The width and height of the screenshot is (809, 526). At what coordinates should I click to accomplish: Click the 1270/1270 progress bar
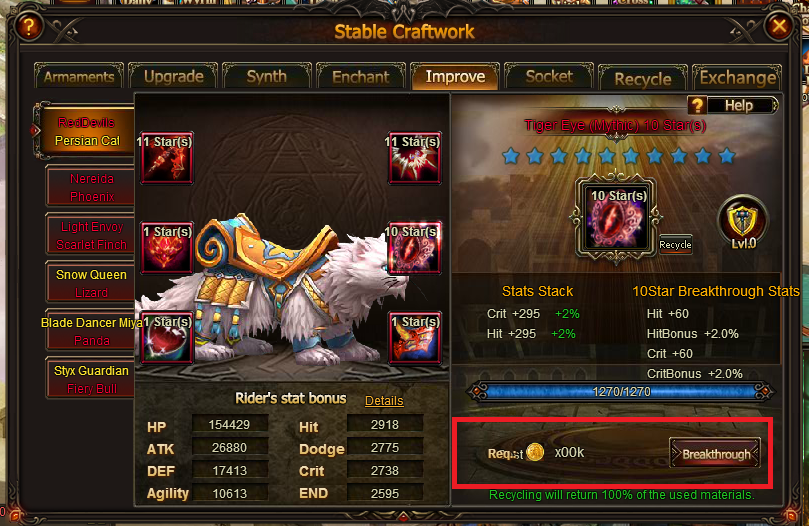click(x=621, y=392)
